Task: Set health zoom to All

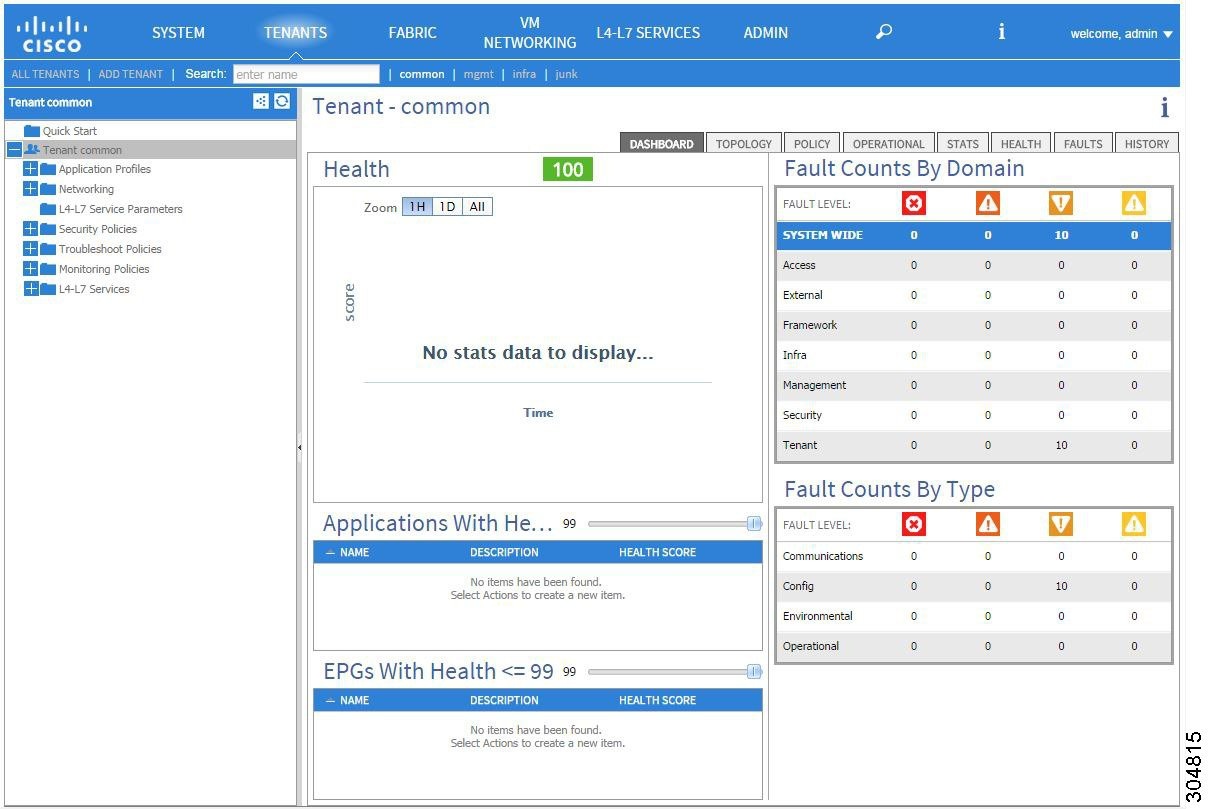Action: pyautogui.click(x=477, y=207)
